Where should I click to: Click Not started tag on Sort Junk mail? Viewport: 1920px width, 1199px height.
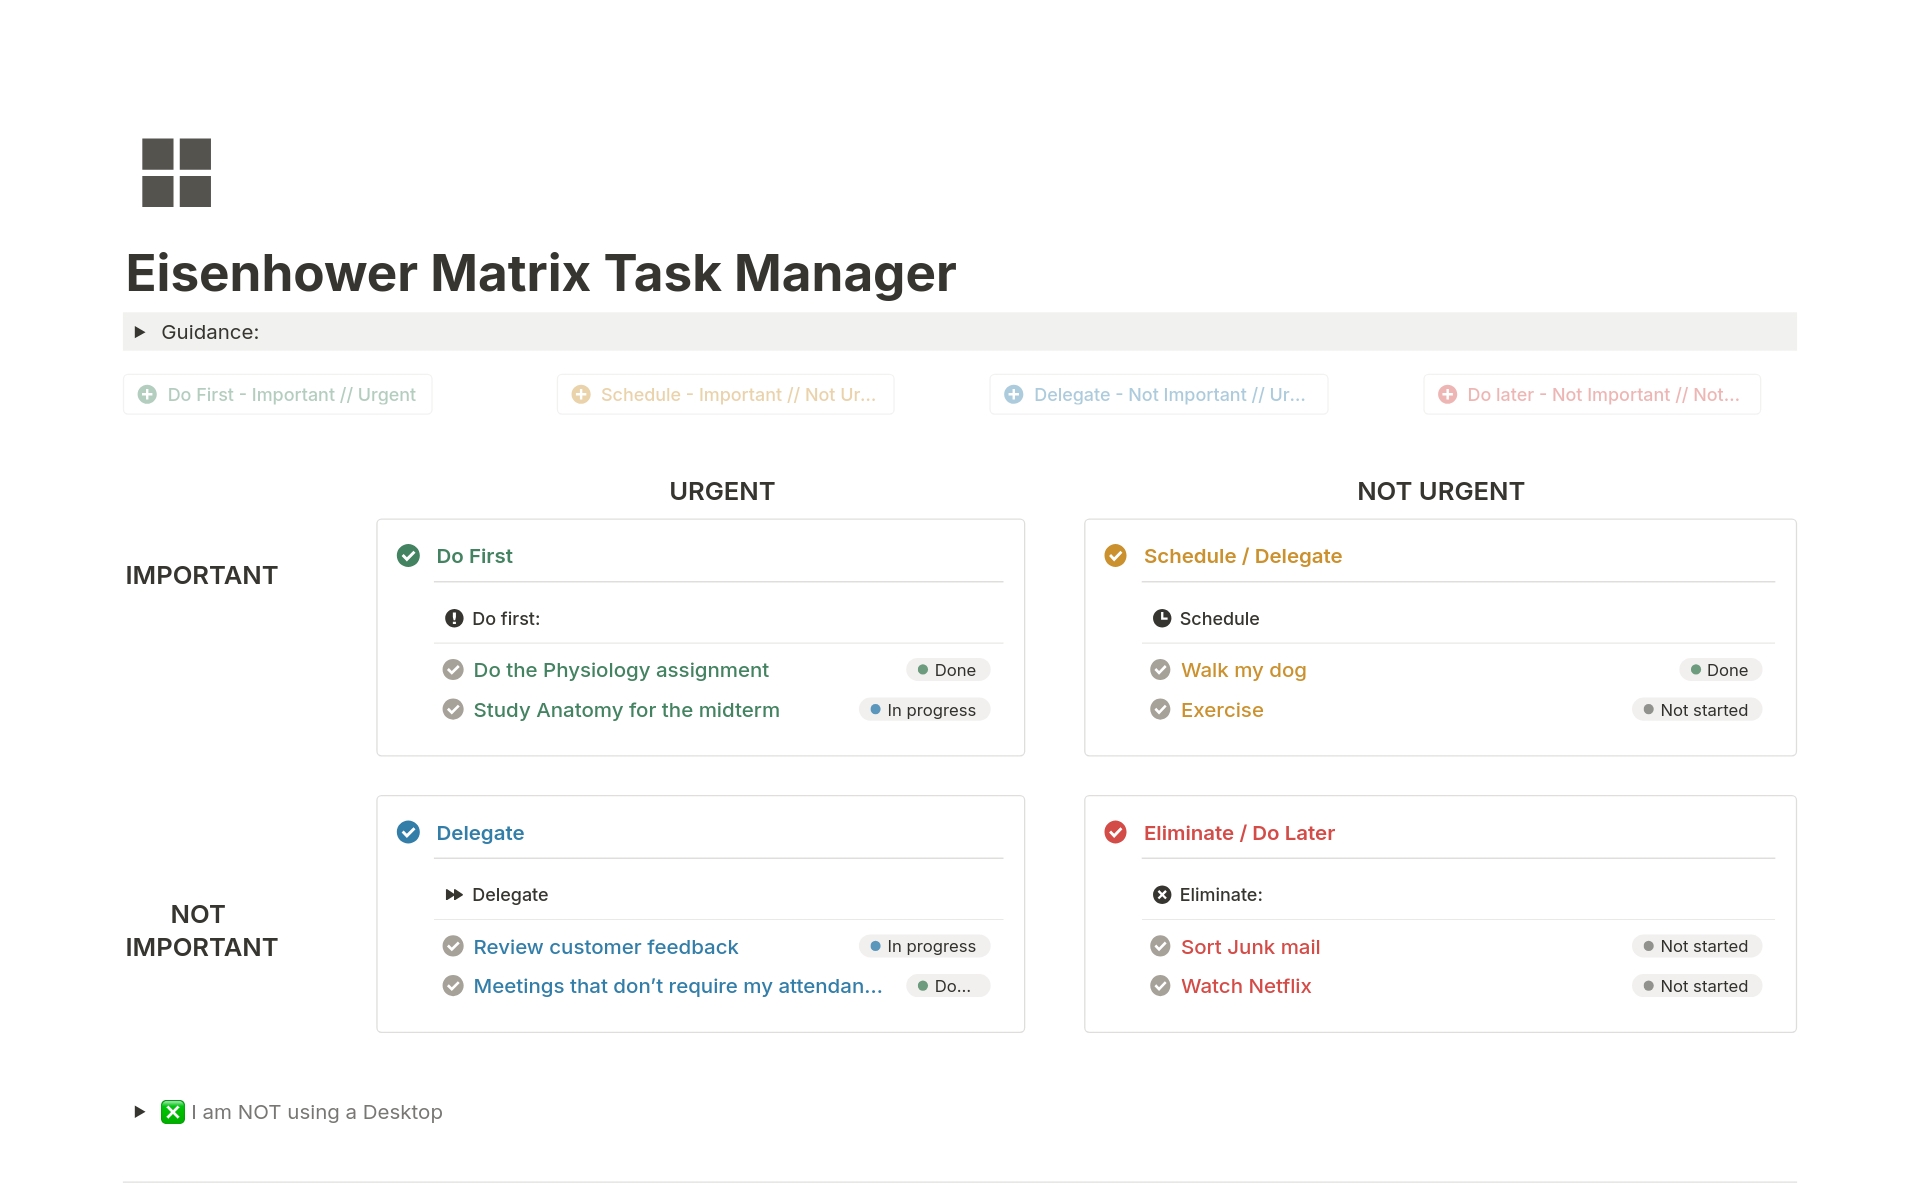tap(1696, 946)
